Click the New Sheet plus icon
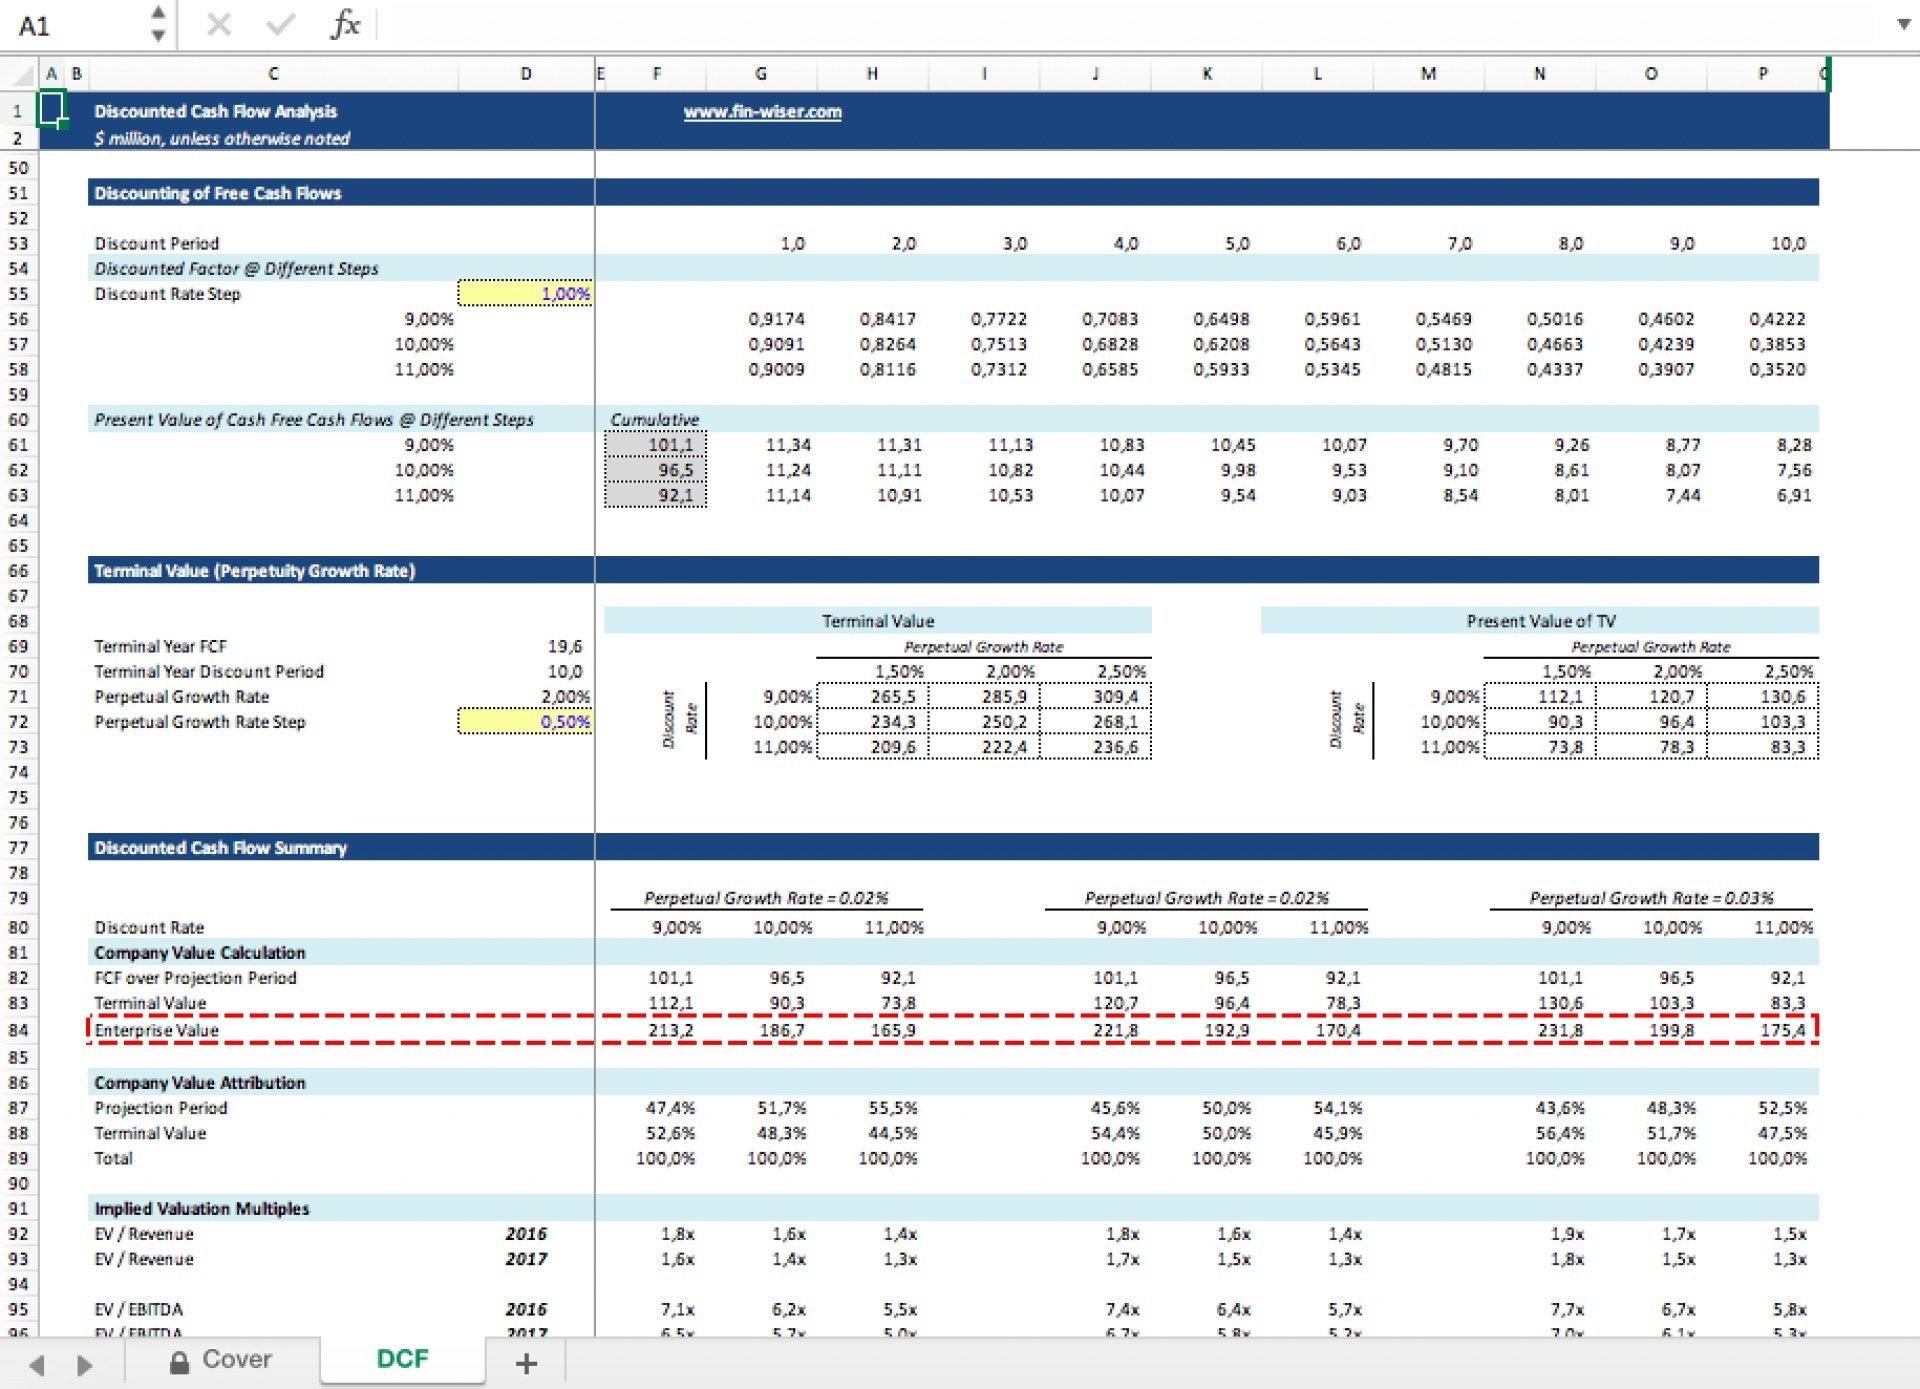This screenshot has height=1389, width=1920. tap(527, 1362)
